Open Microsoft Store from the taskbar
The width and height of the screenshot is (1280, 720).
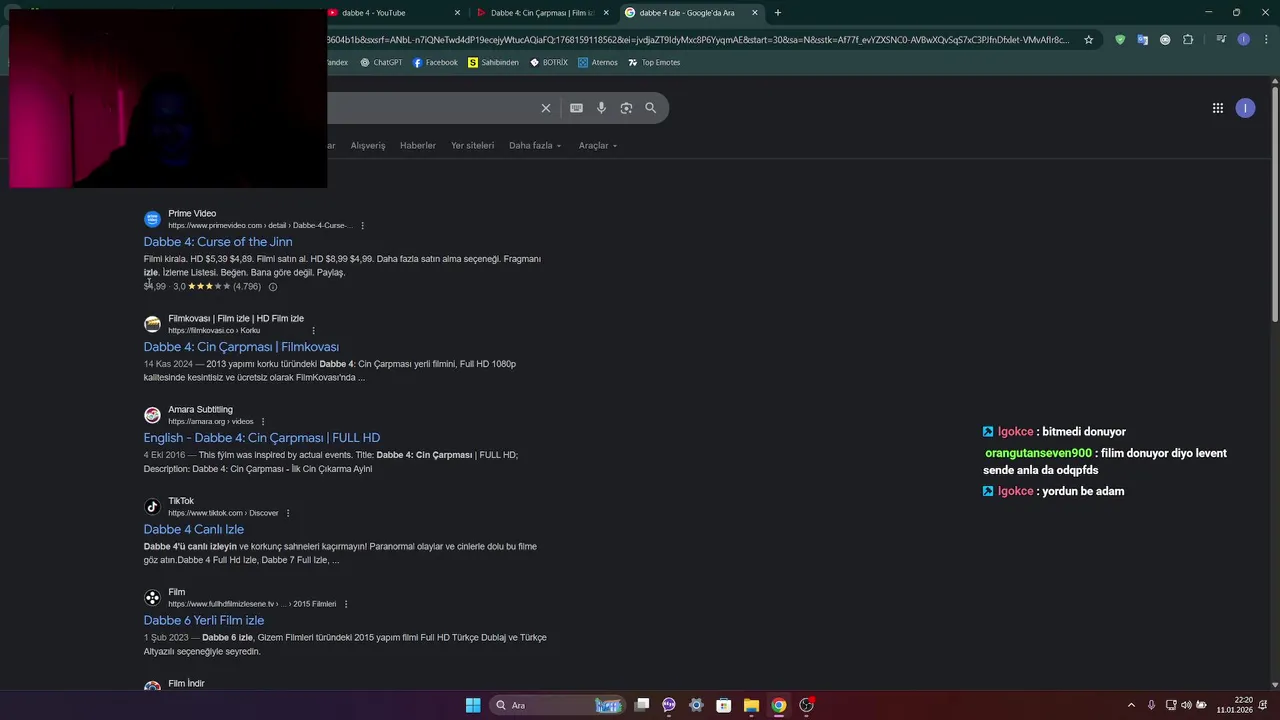724,705
